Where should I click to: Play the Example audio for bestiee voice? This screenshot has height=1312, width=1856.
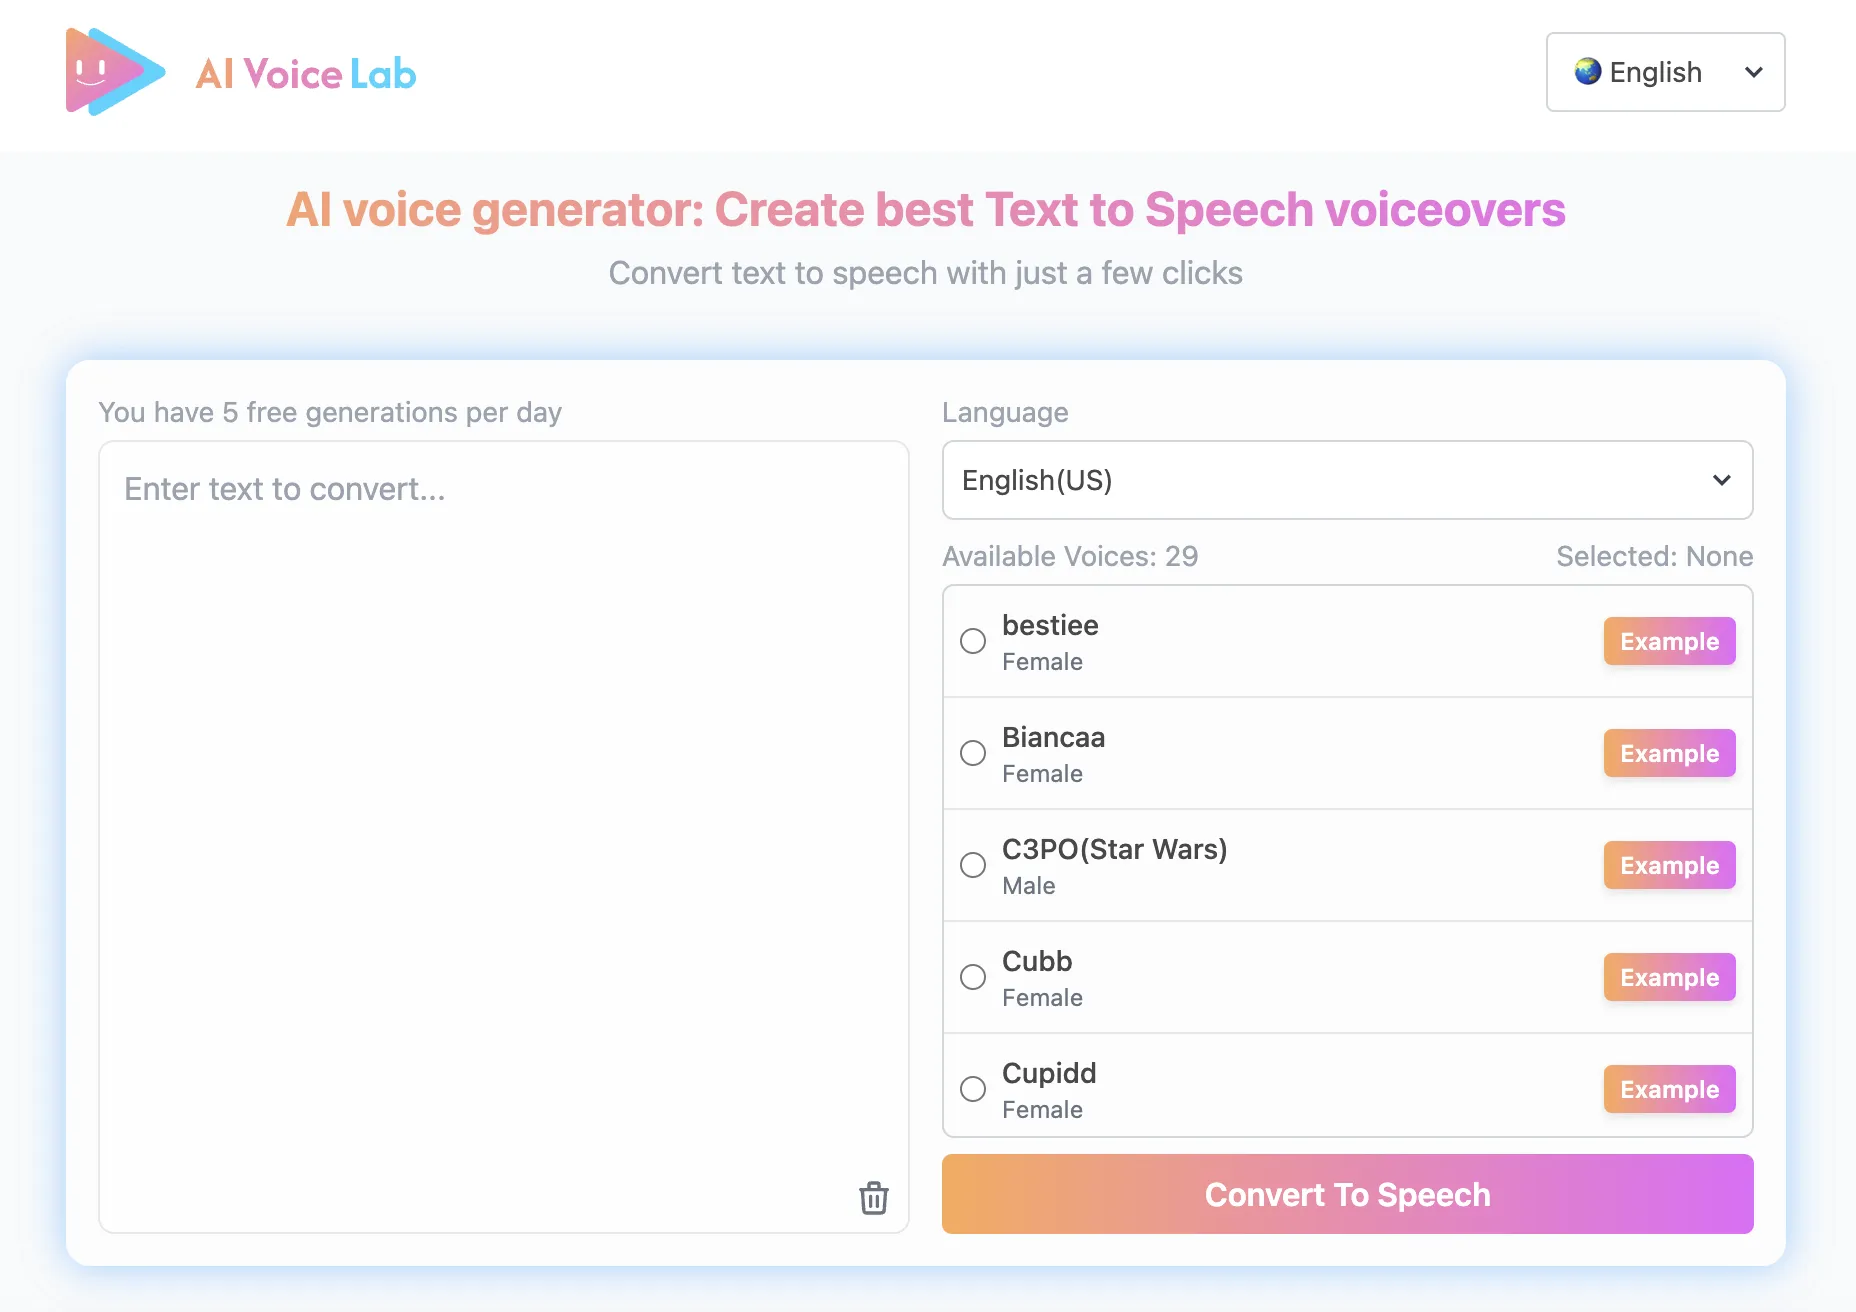tap(1668, 641)
